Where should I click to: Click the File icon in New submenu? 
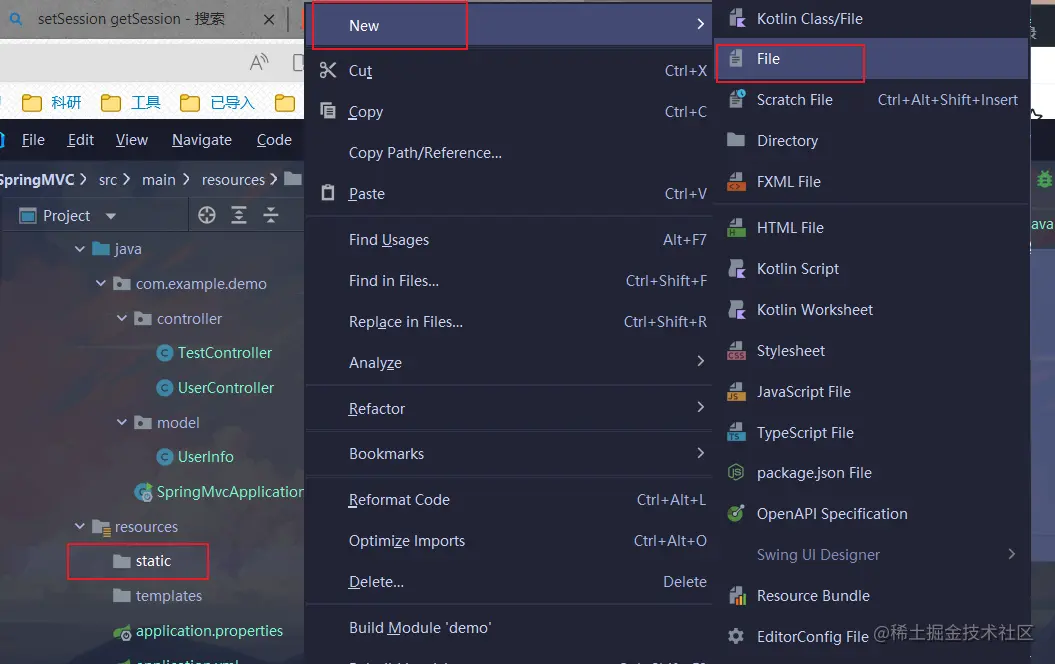click(736, 59)
